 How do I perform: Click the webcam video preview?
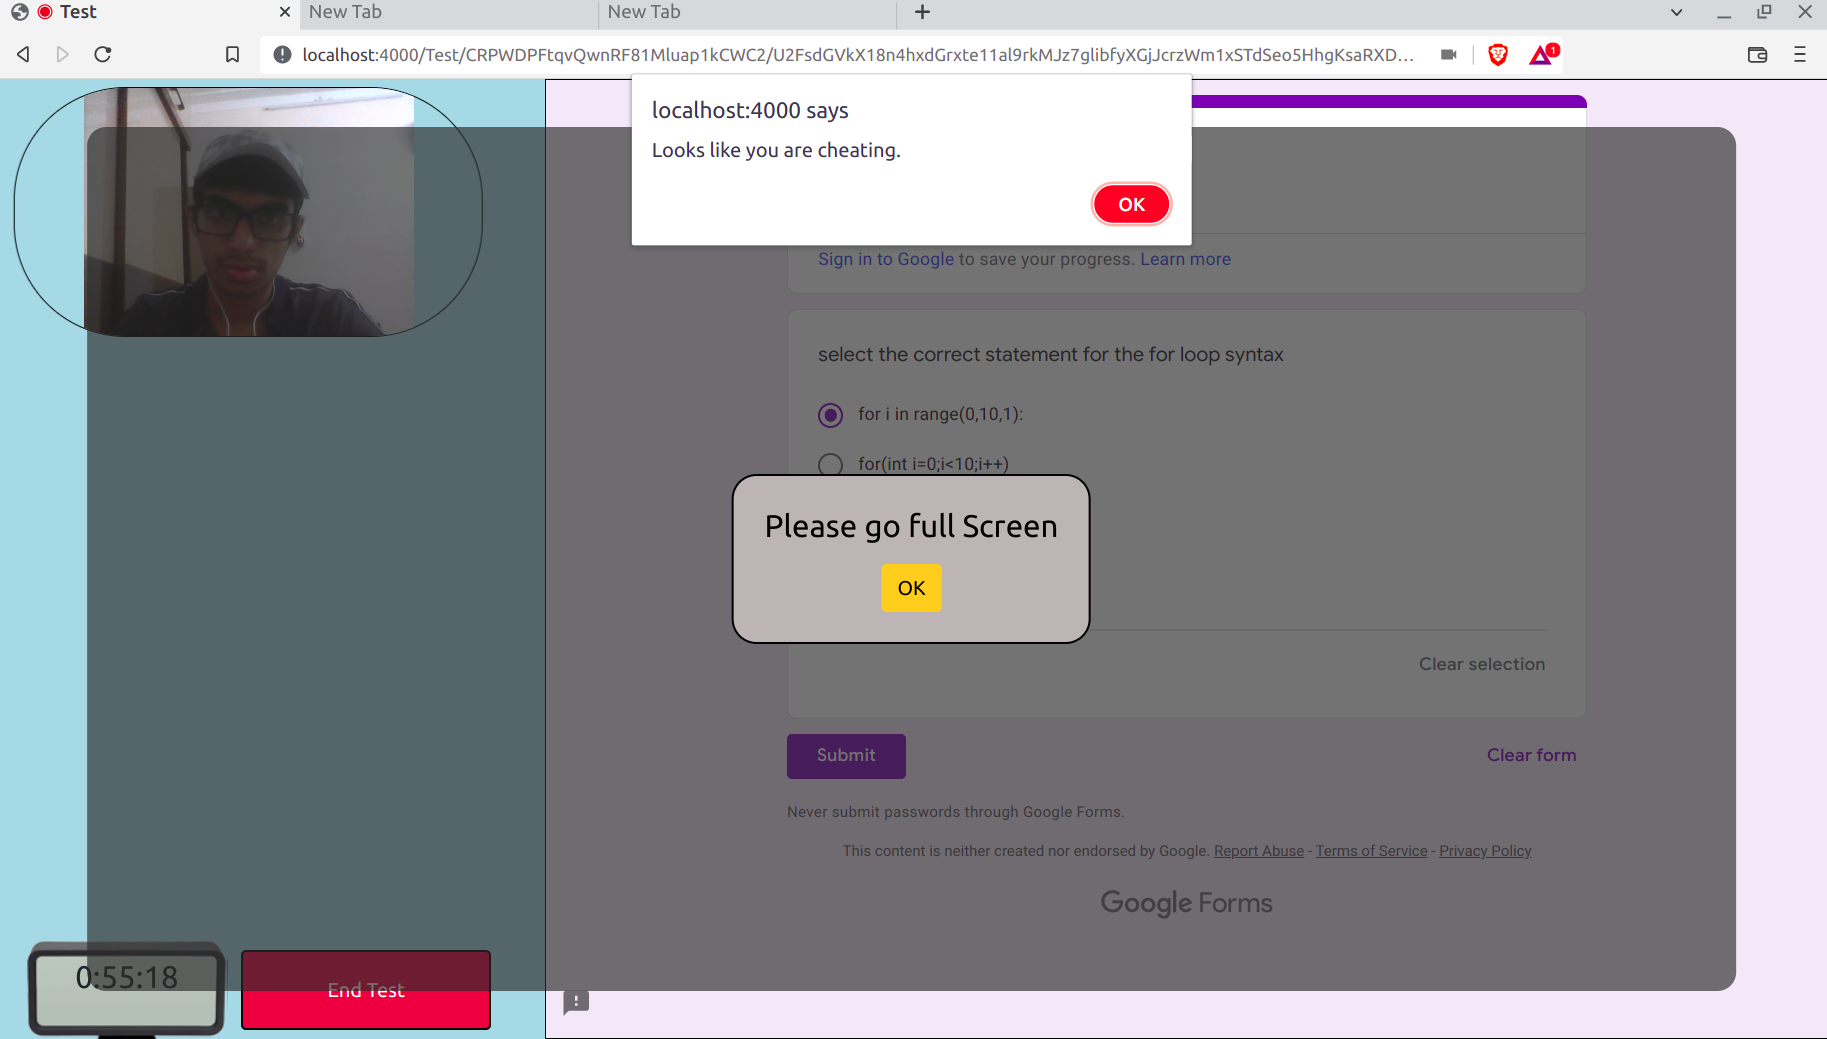pyautogui.click(x=248, y=212)
